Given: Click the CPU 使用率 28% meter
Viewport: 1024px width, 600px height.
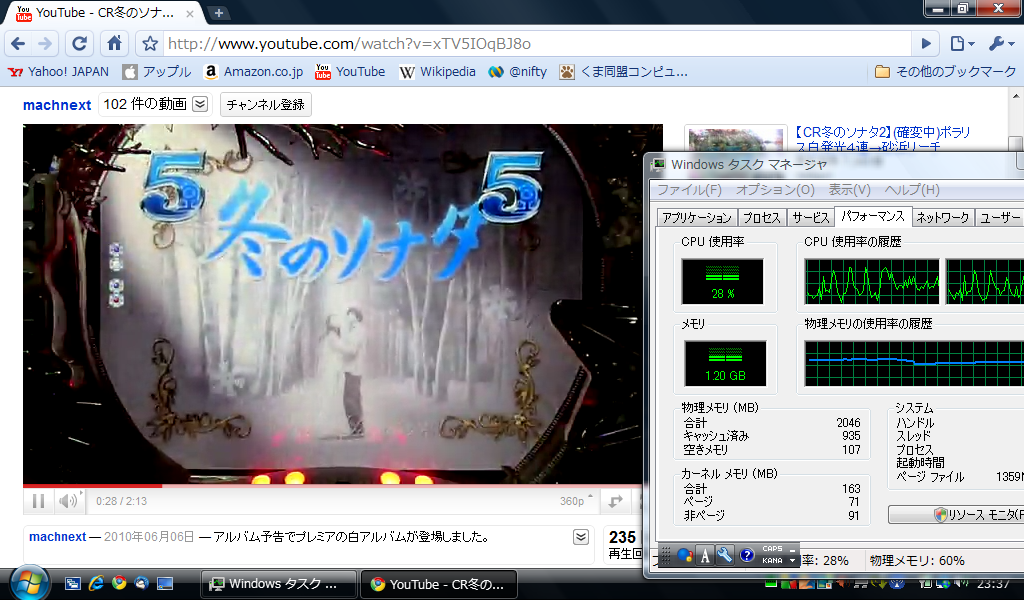Looking at the screenshot, I should pos(722,281).
